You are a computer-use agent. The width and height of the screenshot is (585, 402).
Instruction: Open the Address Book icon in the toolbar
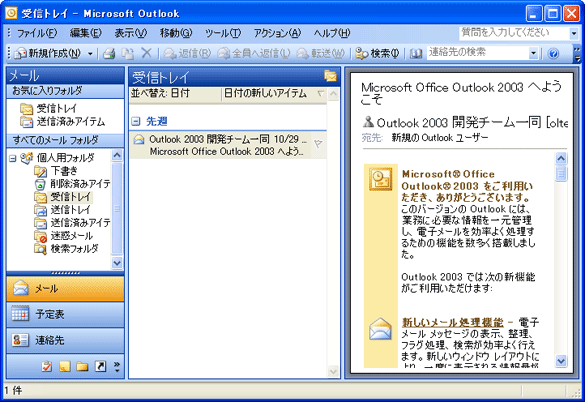pyautogui.click(x=416, y=54)
